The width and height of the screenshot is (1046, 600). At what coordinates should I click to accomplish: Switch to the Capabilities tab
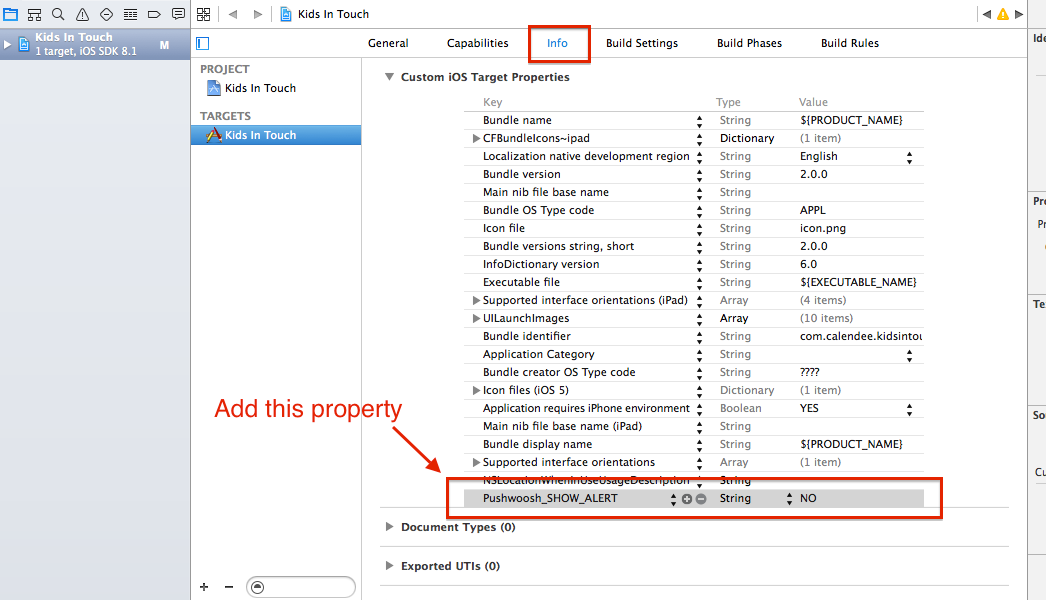478,43
